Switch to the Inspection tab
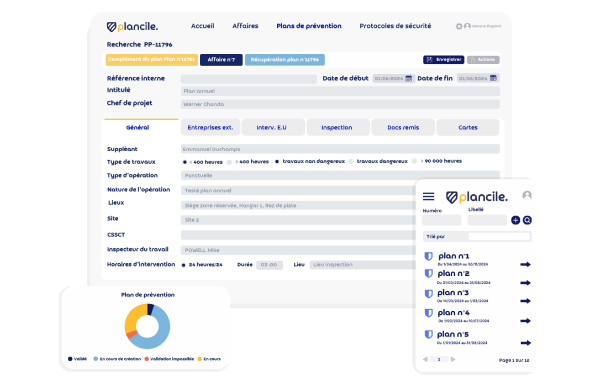600x380 pixels. [x=337, y=127]
